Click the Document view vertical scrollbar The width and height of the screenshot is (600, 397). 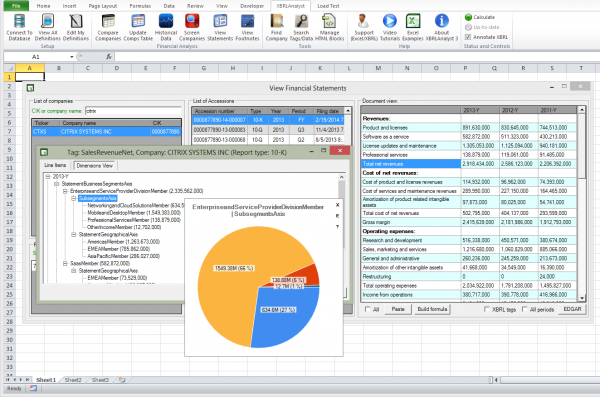581,203
